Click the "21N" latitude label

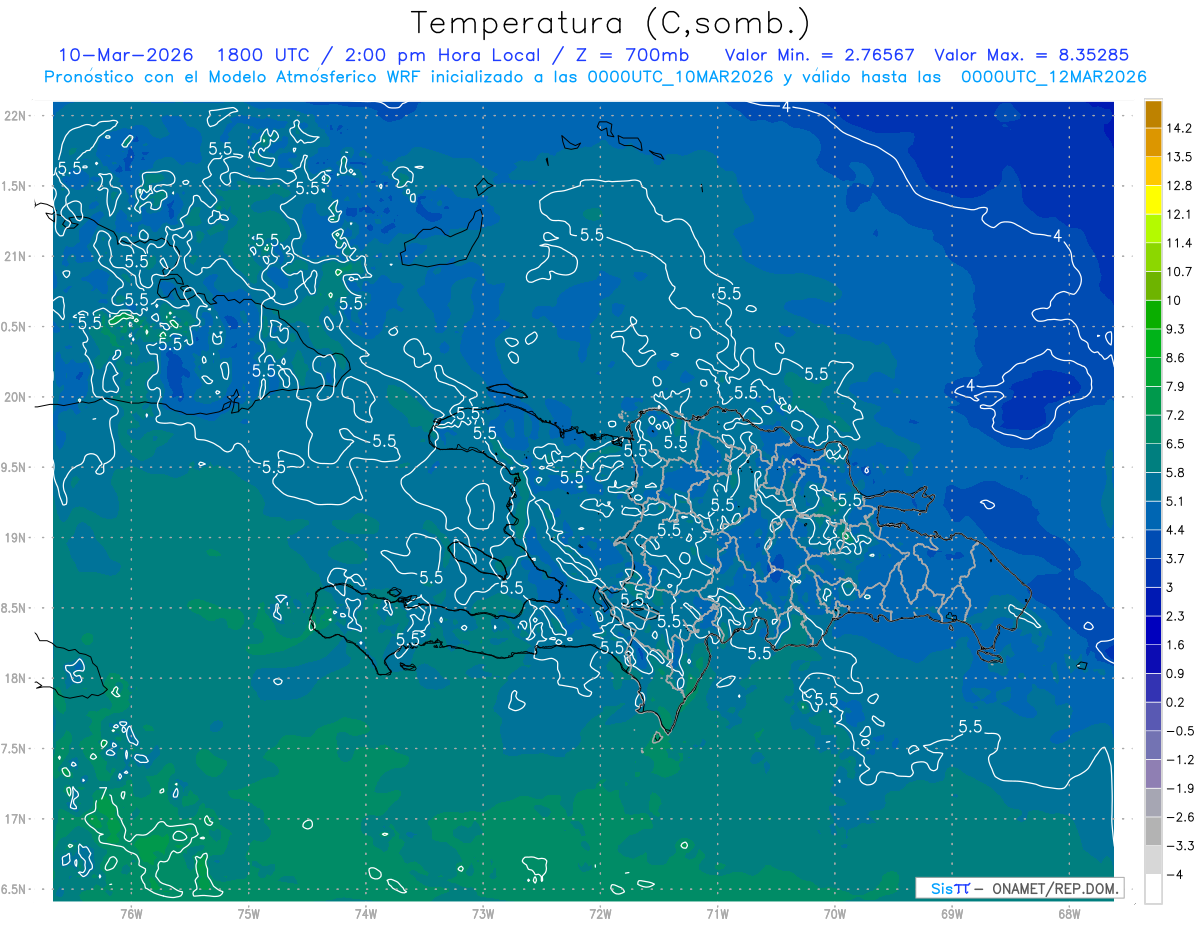tap(16, 256)
